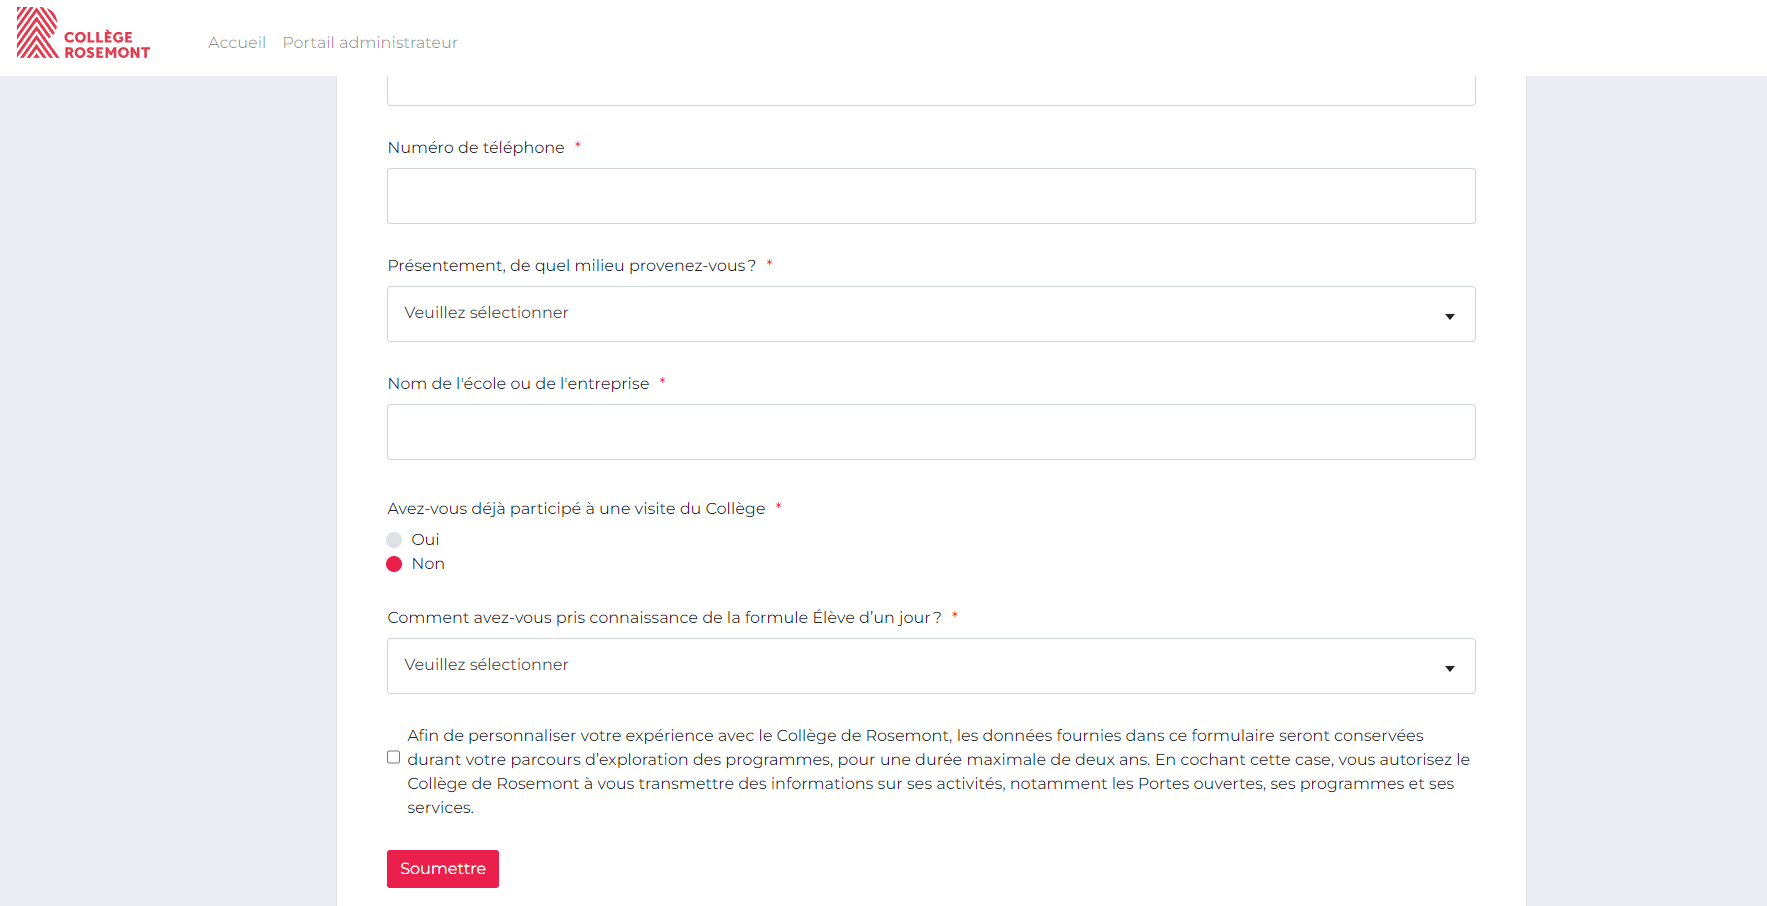Image resolution: width=1767 pixels, height=906 pixels.
Task: Click the Nom de l'école label
Action: click(x=518, y=384)
